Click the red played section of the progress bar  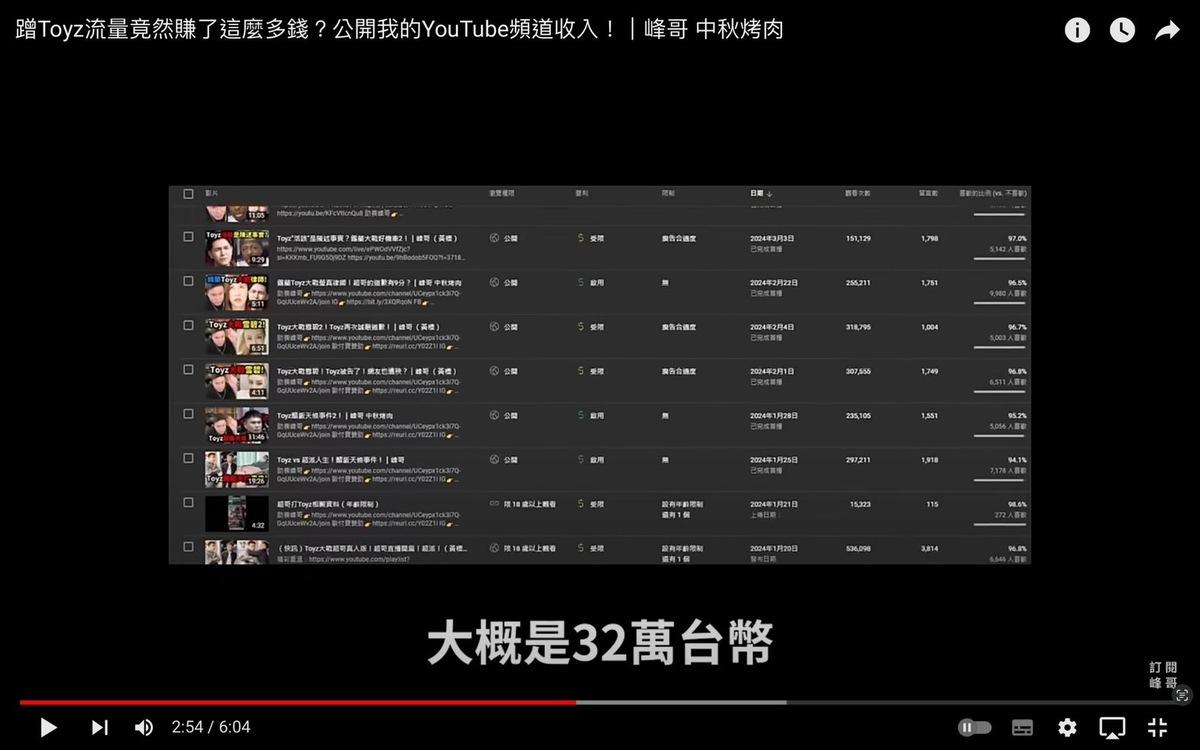coord(297,702)
